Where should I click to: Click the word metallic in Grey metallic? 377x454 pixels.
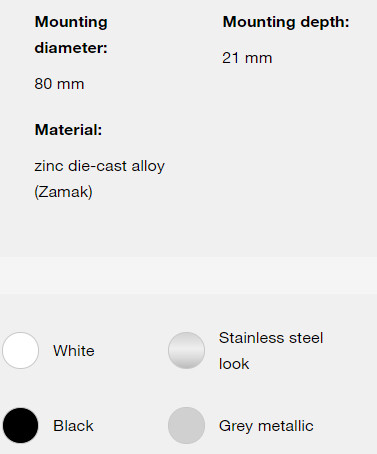pyautogui.click(x=286, y=426)
